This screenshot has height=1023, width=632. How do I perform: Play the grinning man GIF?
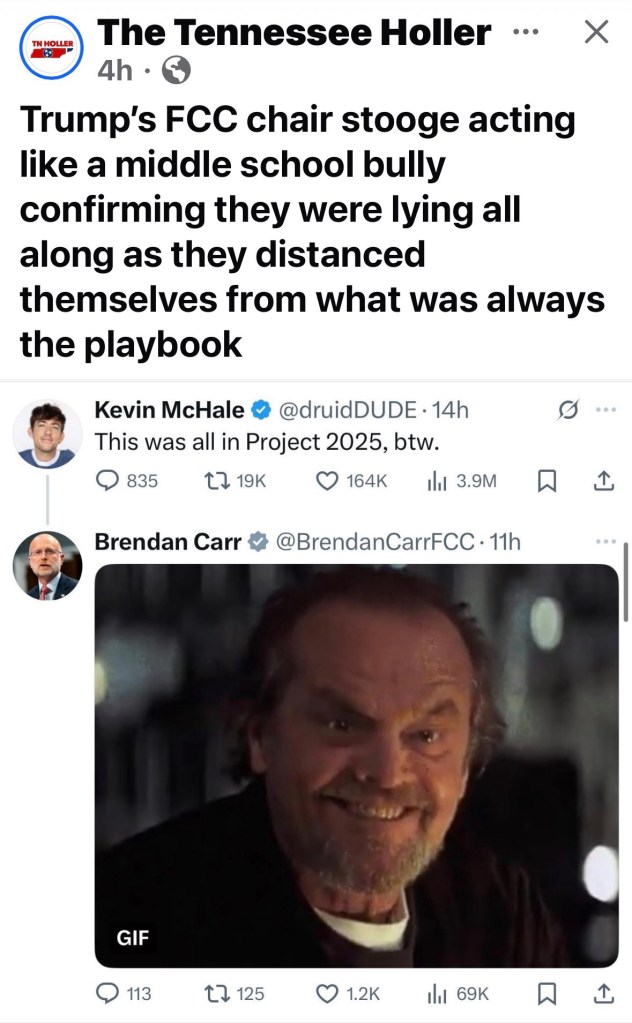pos(356,765)
